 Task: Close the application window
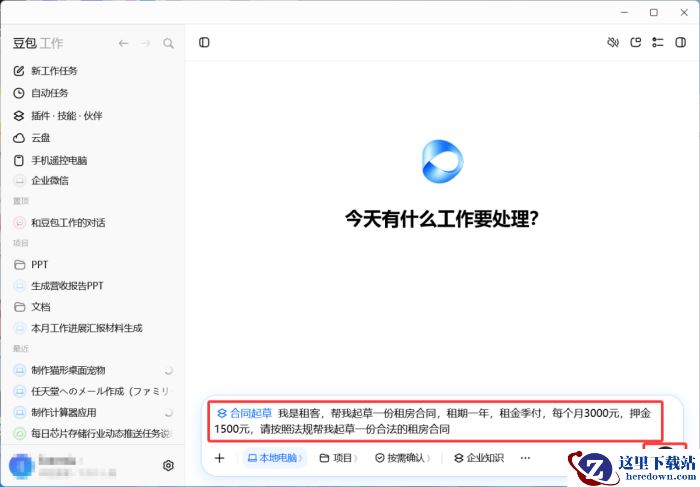683,12
